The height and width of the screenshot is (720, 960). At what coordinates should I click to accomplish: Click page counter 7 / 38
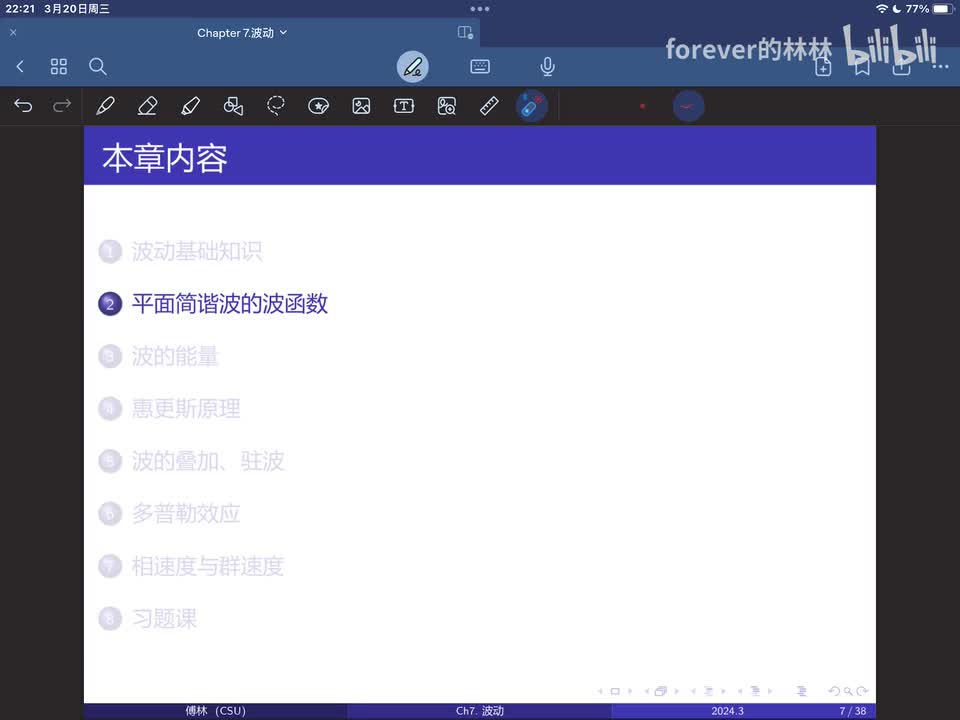tap(853, 711)
